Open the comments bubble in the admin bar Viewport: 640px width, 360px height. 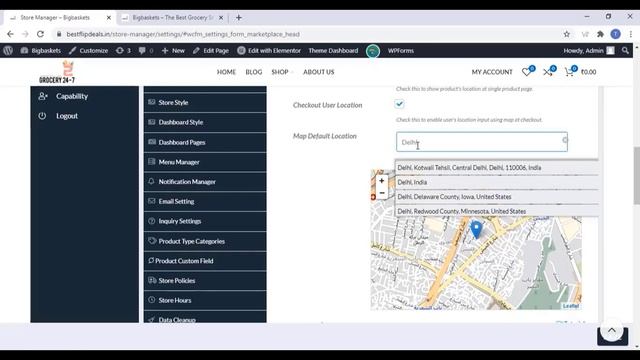146,51
